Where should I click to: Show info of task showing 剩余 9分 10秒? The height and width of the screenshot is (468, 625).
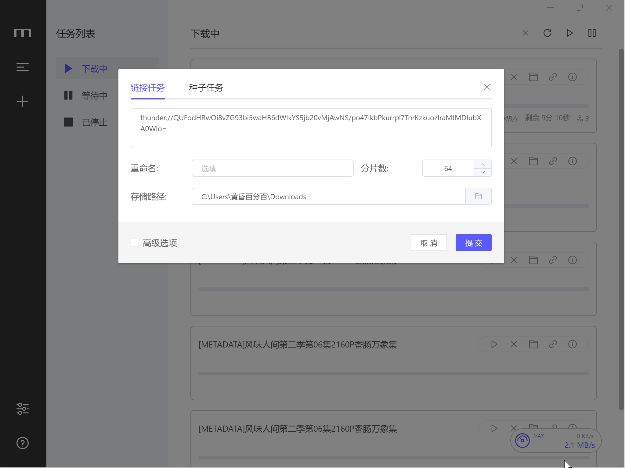click(572, 77)
